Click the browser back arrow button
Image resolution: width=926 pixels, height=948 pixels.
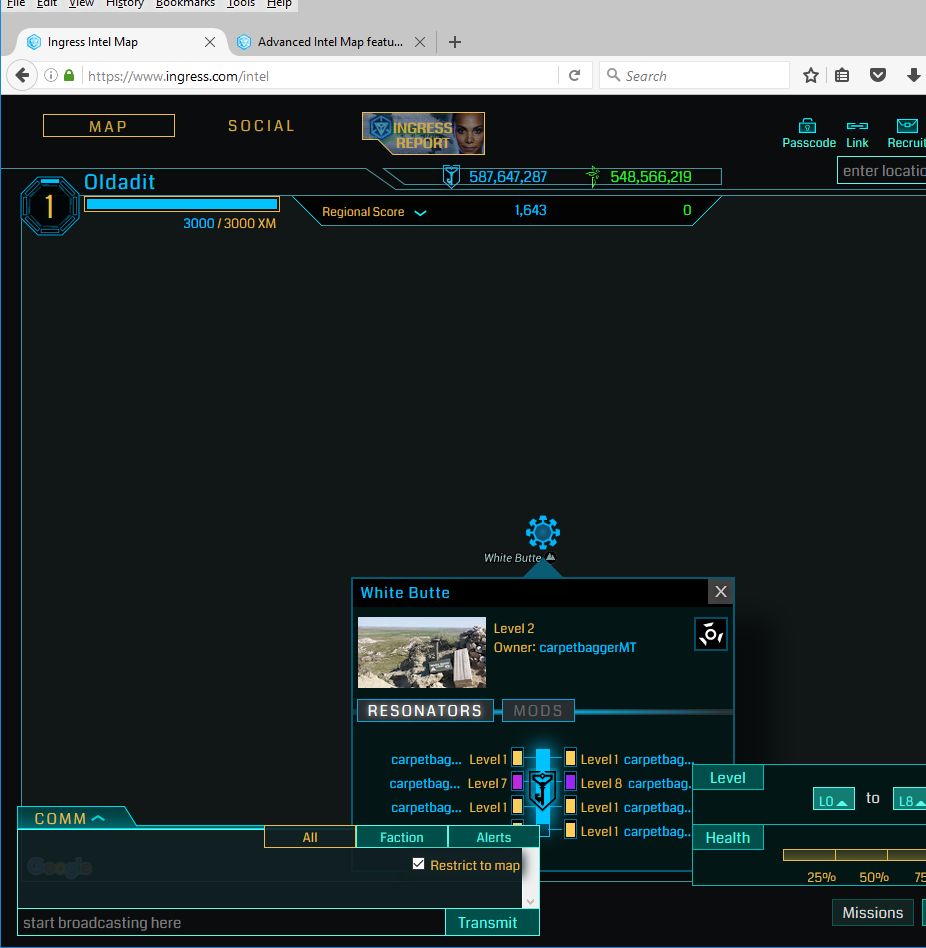(22, 76)
